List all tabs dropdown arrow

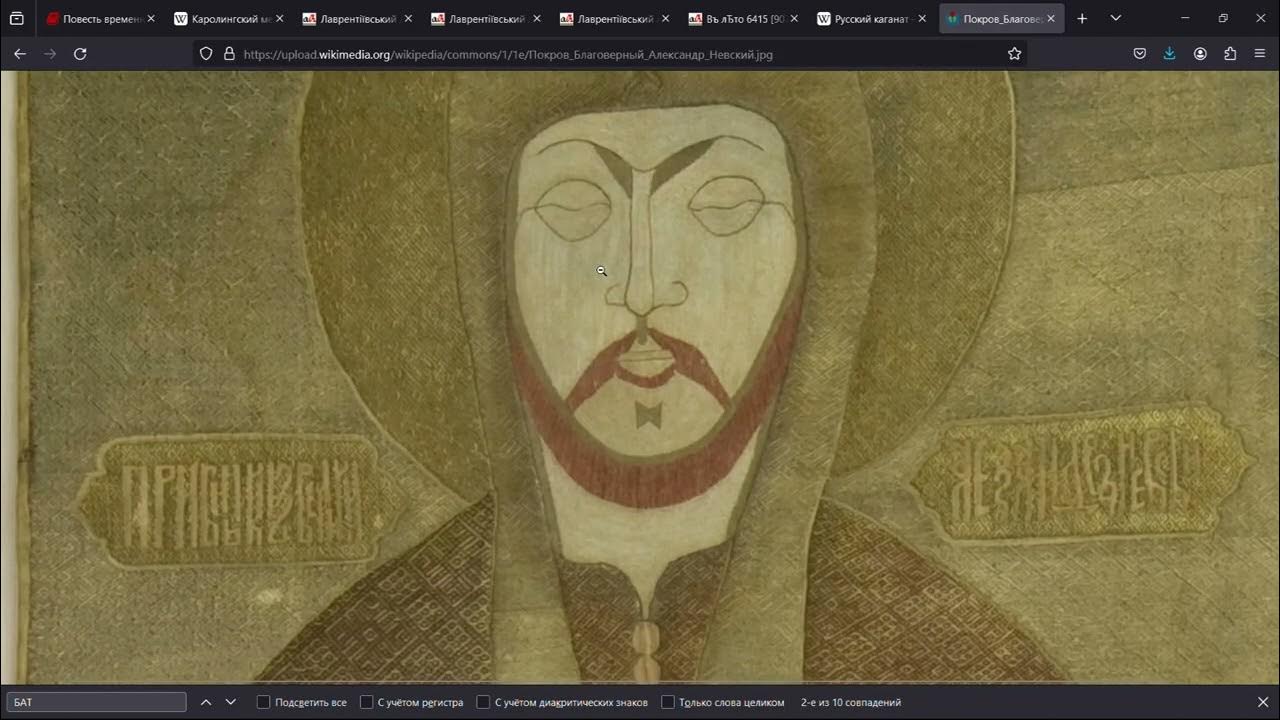coord(1116,18)
